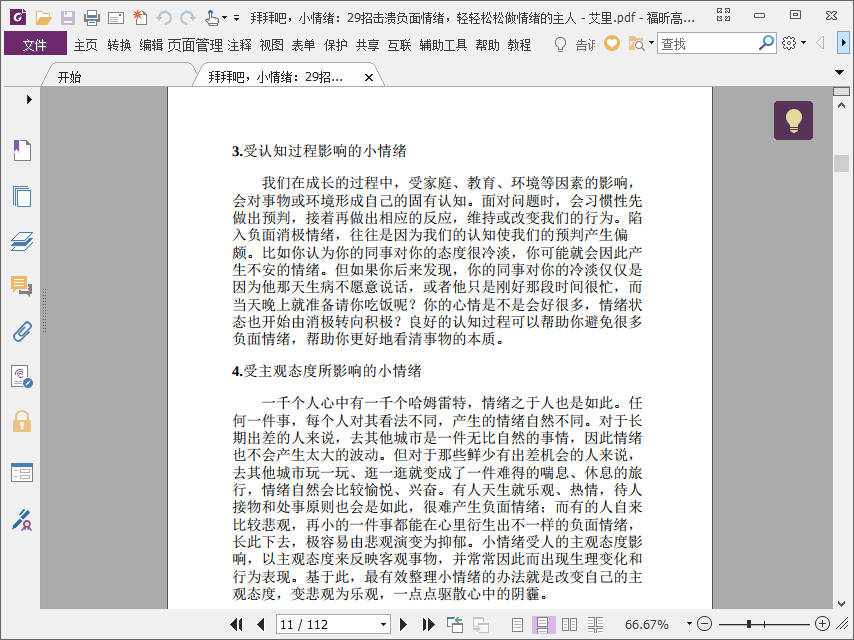This screenshot has height=640, width=854.
Task: Click the Redo arrow icon
Action: pyautogui.click(x=188, y=18)
